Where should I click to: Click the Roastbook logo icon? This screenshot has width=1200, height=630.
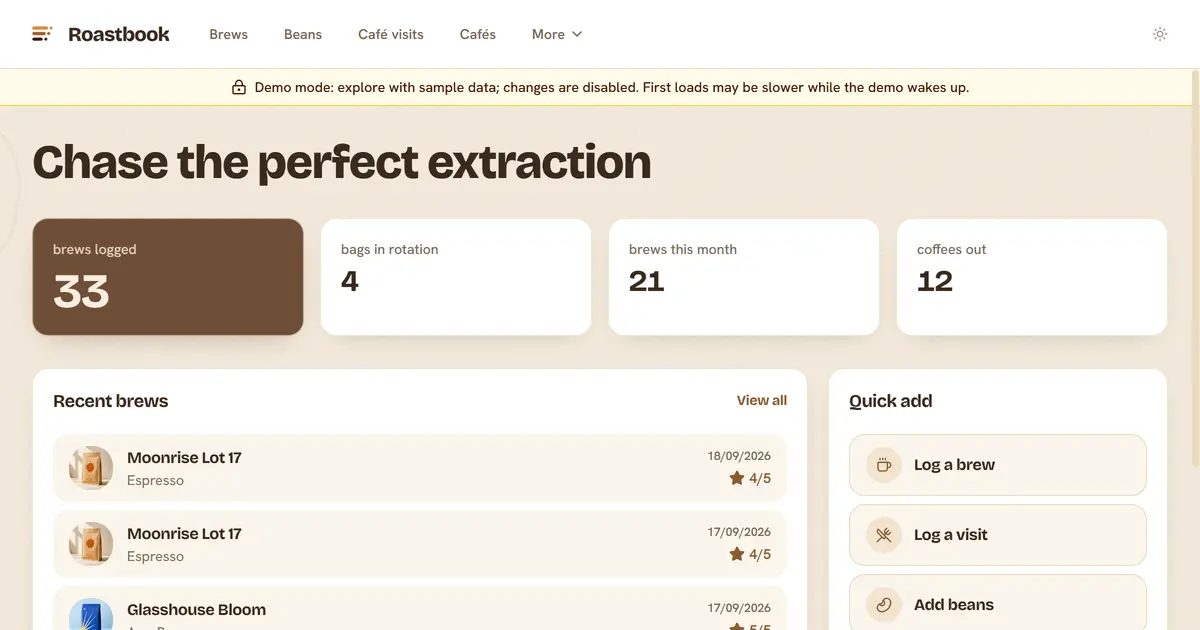[x=42, y=34]
